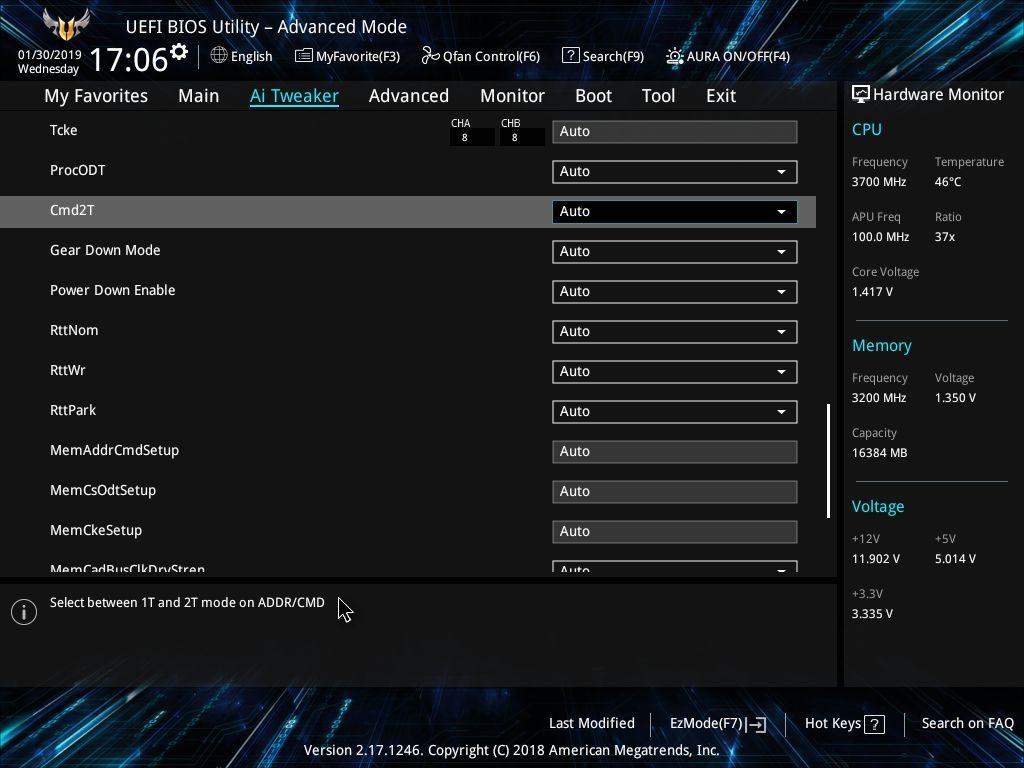Switch to the Boot tab

point(594,96)
